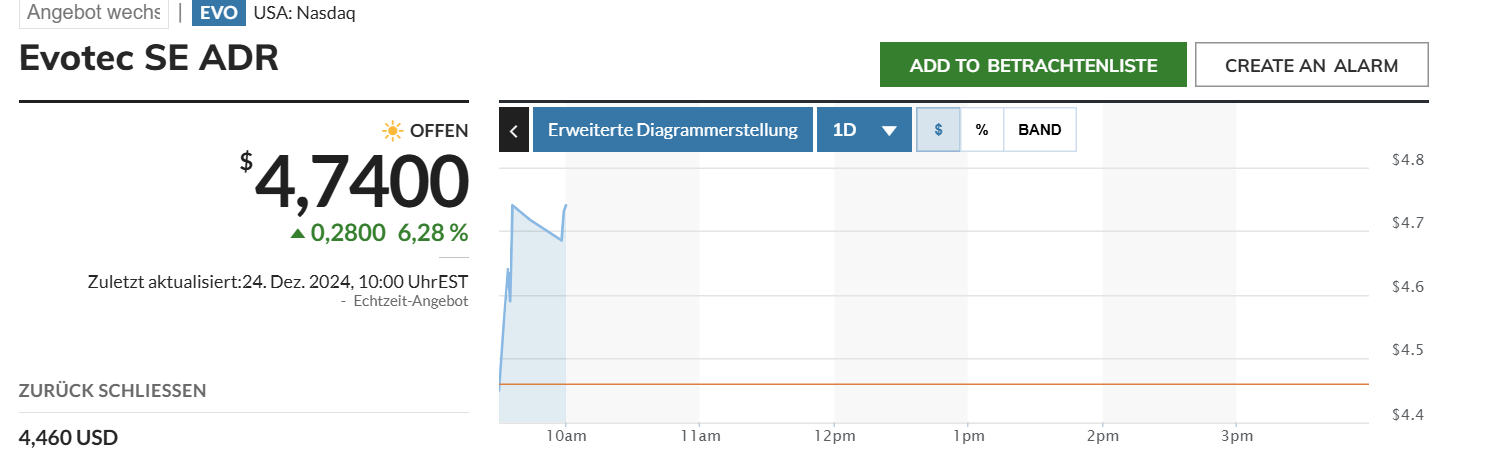Click the blue price line peak

point(513,205)
